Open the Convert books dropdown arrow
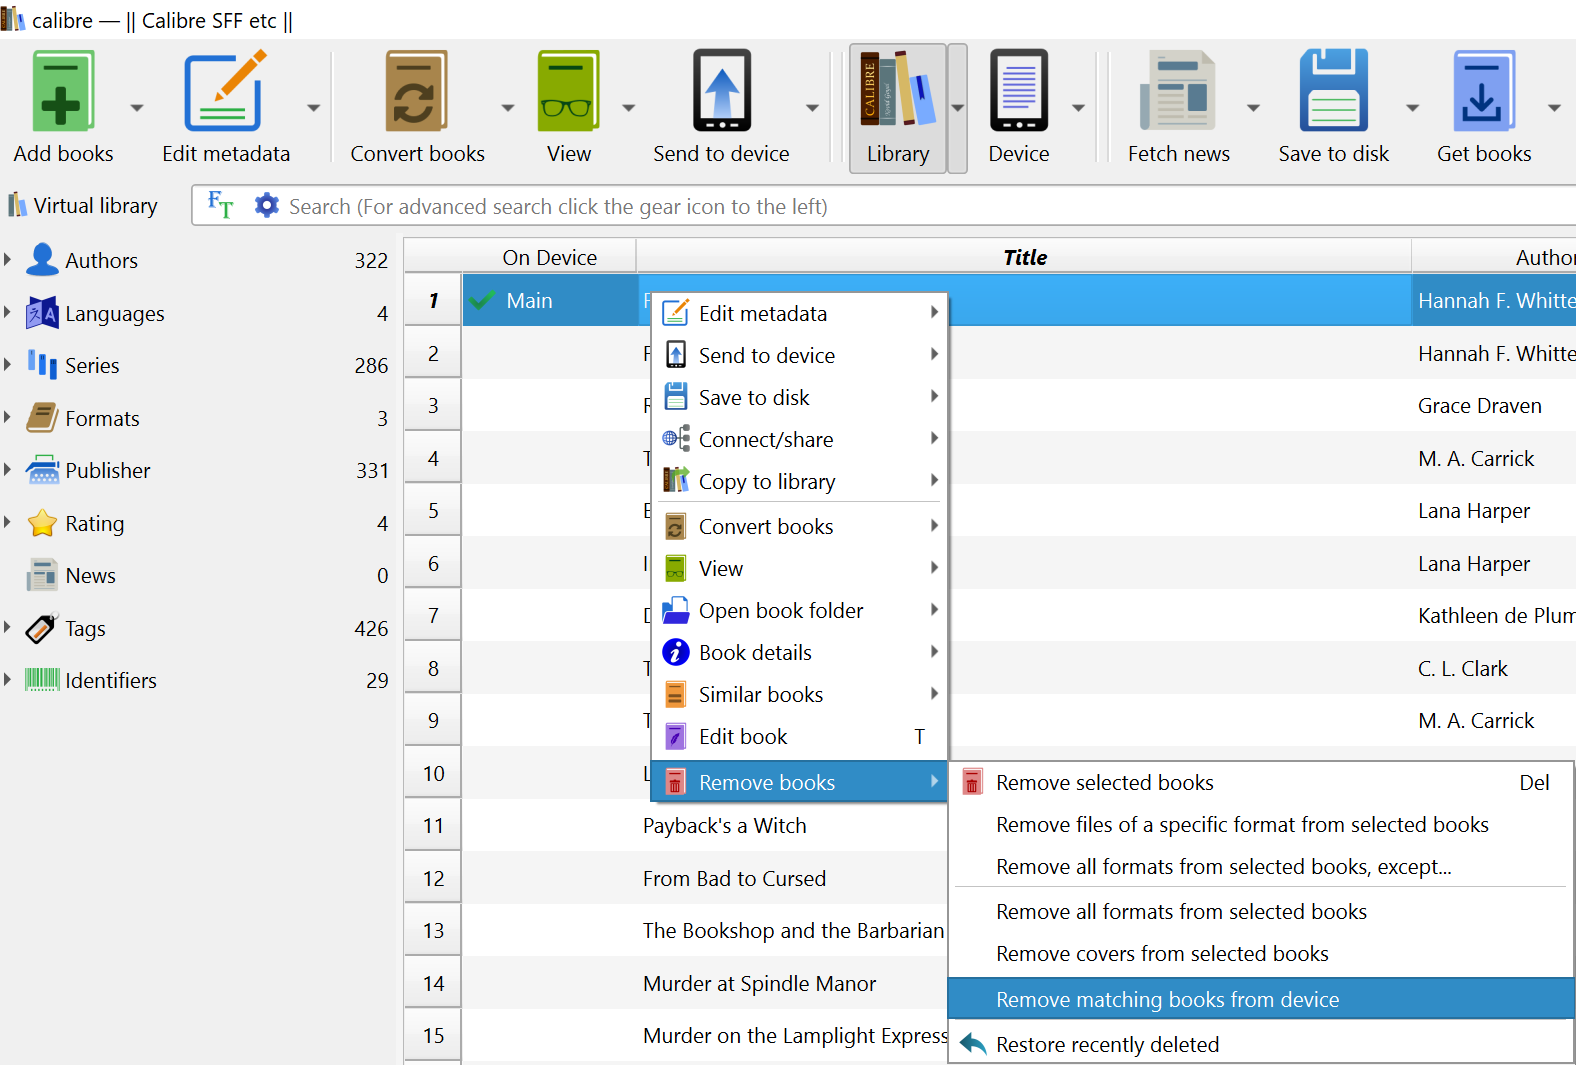Image resolution: width=1576 pixels, height=1065 pixels. [507, 107]
